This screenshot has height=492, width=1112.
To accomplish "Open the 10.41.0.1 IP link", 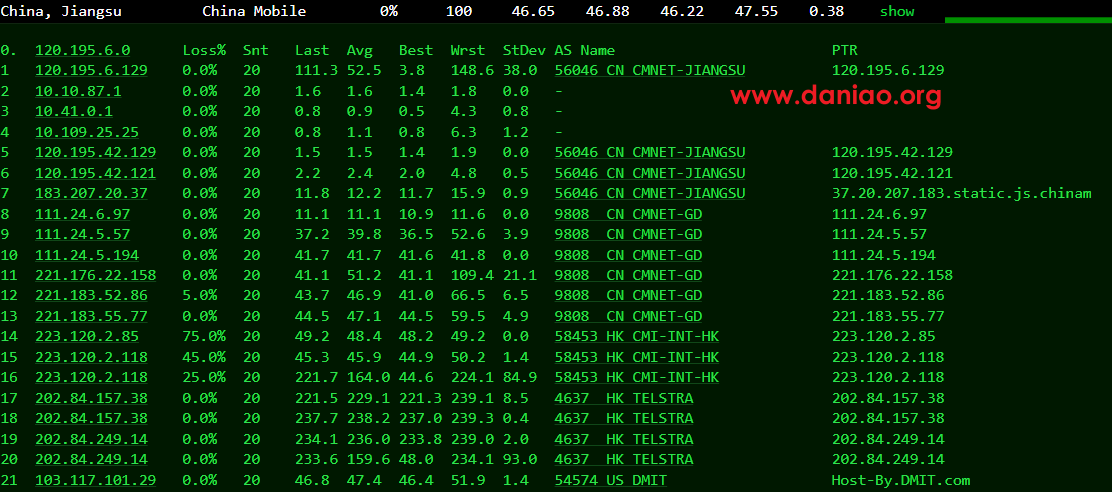I will [74, 111].
